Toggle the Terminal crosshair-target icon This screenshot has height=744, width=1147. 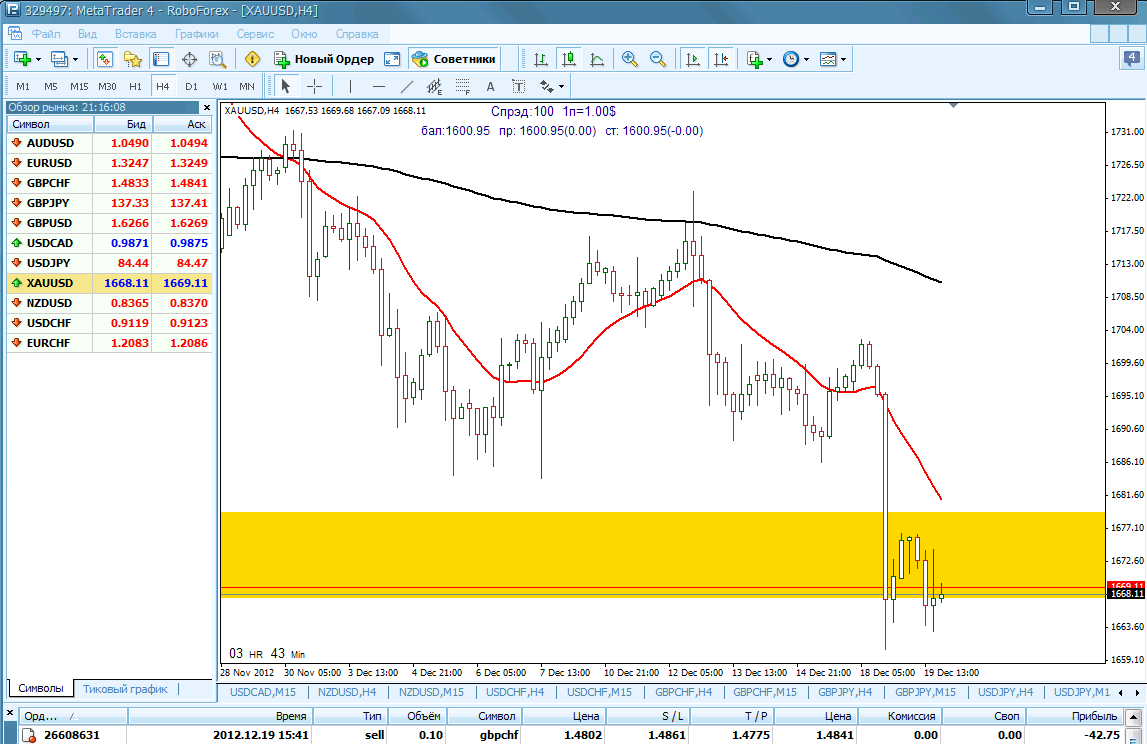click(x=189, y=59)
